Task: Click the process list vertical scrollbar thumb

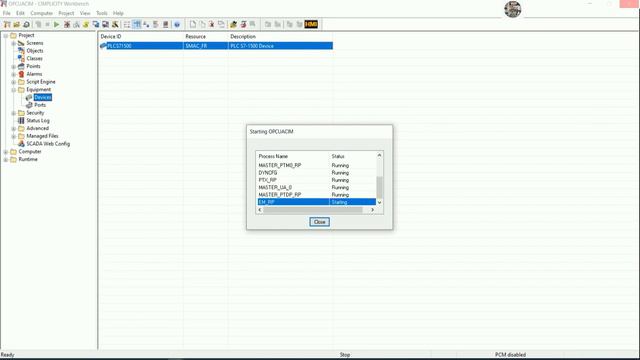Action: coord(379,187)
